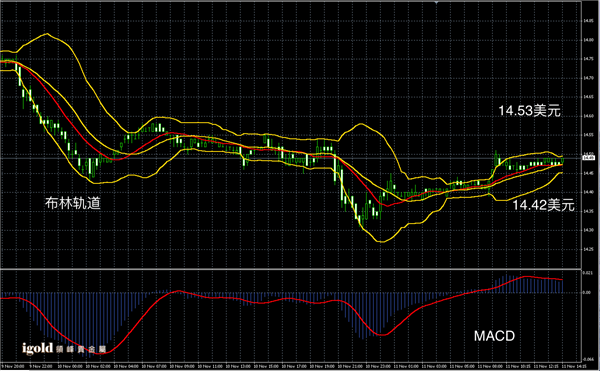Click the igold logo watermark
The width and height of the screenshot is (600, 371).
[x=64, y=348]
